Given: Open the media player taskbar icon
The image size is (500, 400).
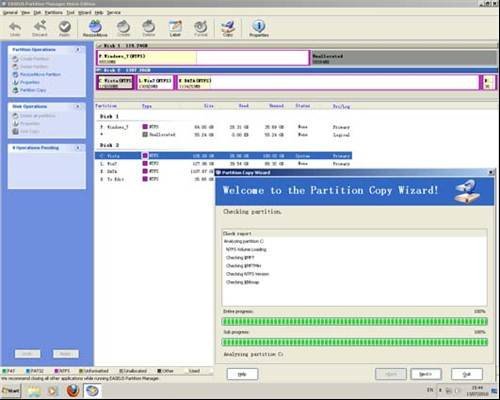Looking at the screenshot, I should tap(53, 391).
